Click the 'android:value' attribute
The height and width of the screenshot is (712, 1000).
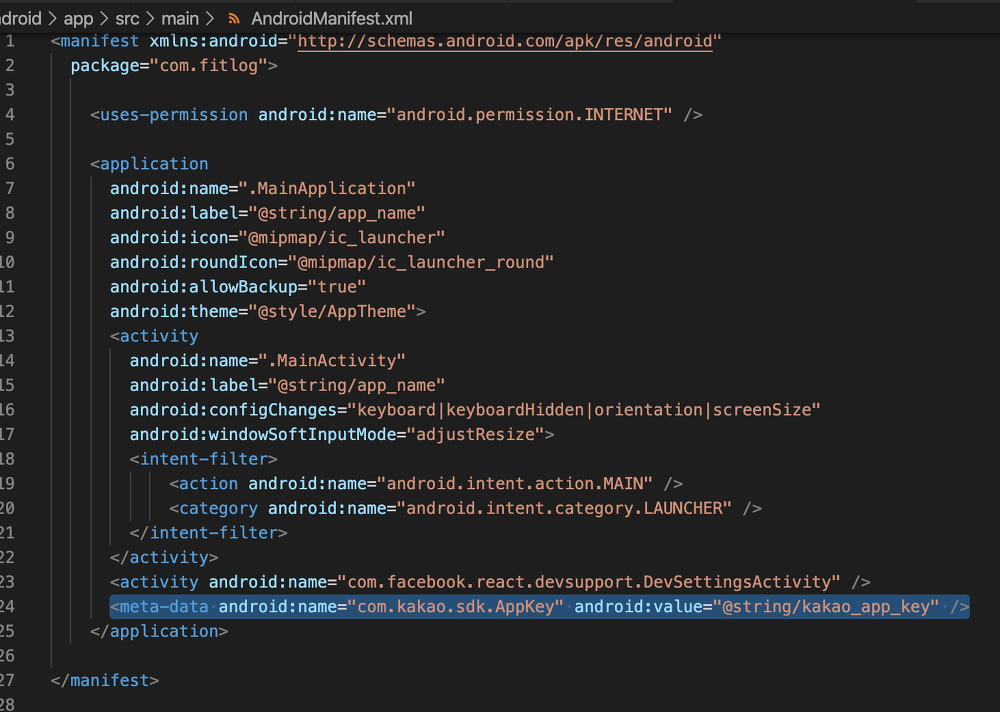click(638, 607)
